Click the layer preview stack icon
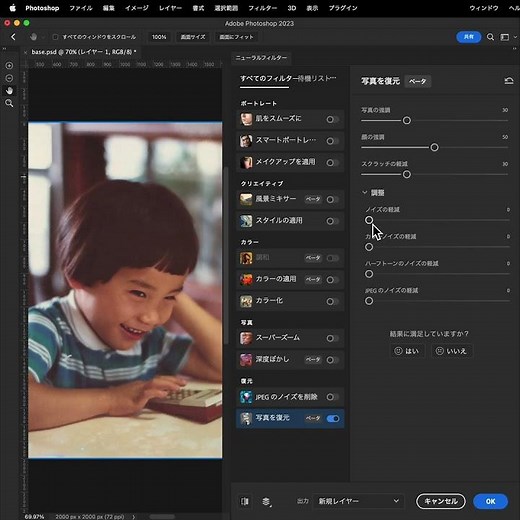Image resolution: width=520 pixels, height=520 pixels. pos(266,501)
